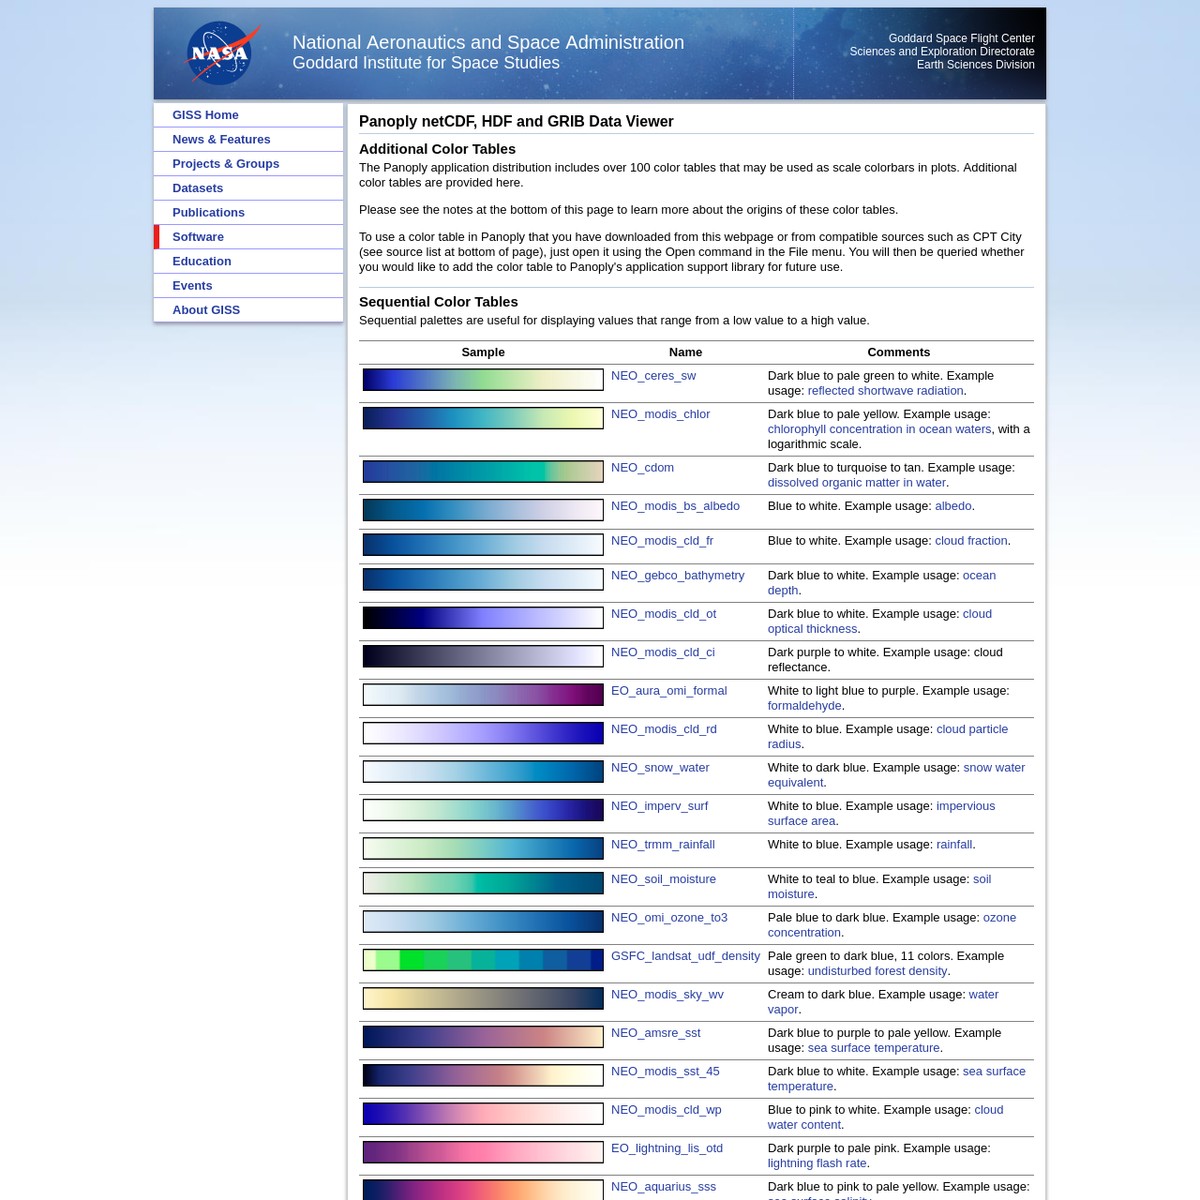Screen dimensions: 1200x1200
Task: Open chlorophyll concentration in ocean waters link
Action: 879,429
